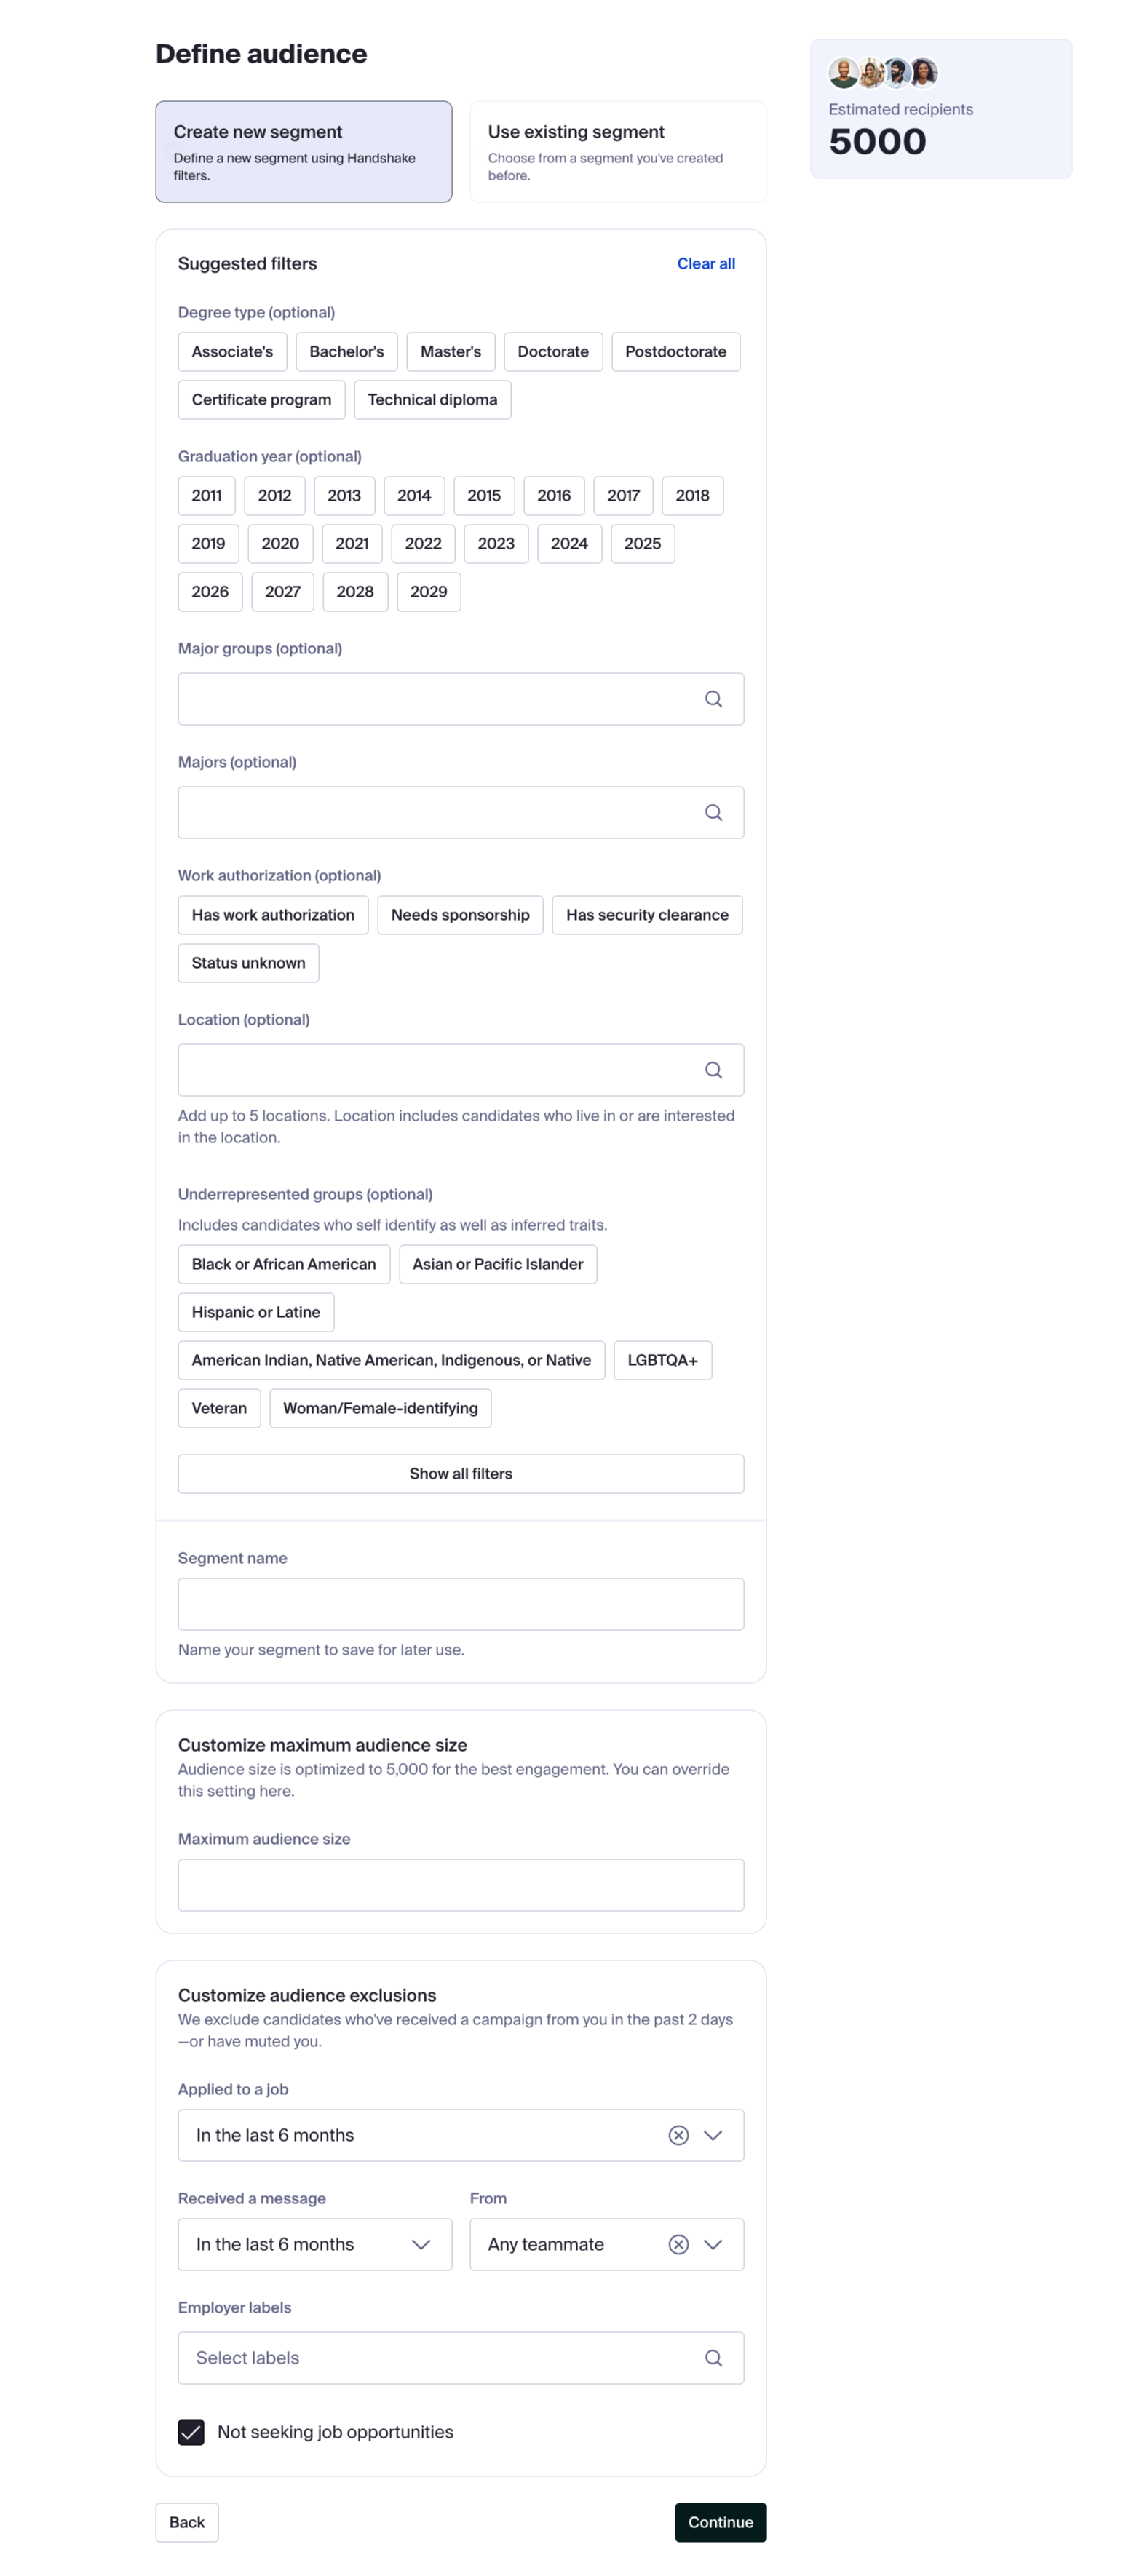
Task: Click the search icon in Employer labels field
Action: coord(713,2357)
